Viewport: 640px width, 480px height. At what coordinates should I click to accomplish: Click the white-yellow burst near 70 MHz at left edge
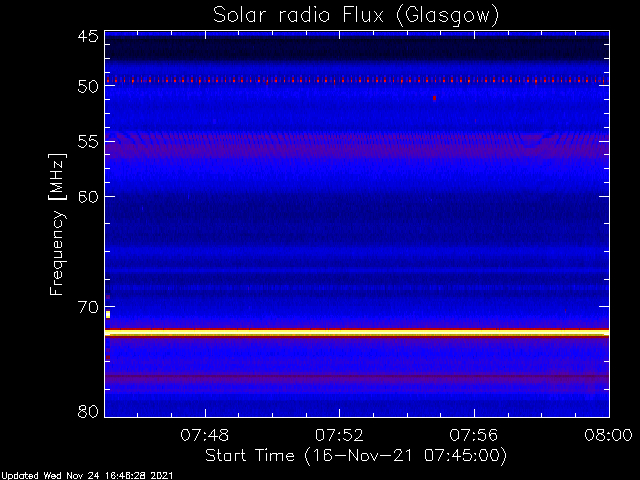click(108, 314)
